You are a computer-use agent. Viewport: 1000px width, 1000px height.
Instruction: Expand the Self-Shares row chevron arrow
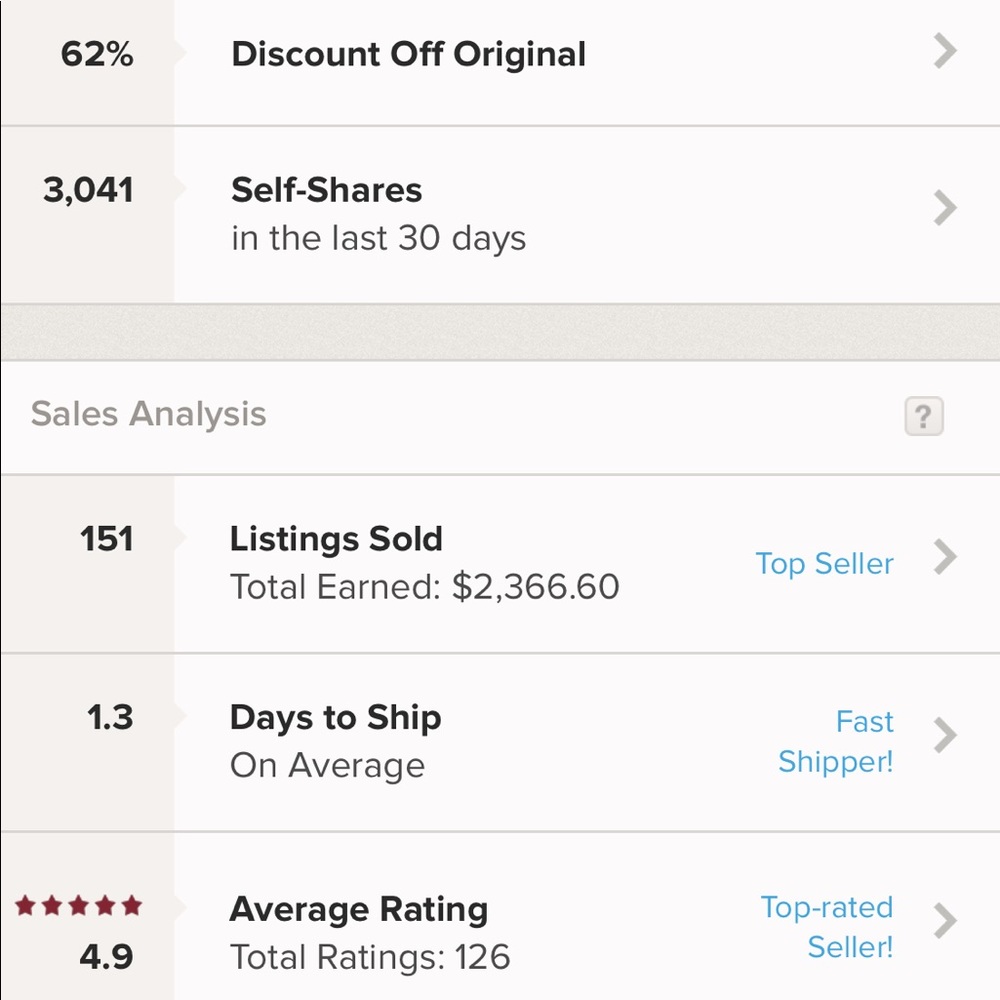(x=945, y=208)
